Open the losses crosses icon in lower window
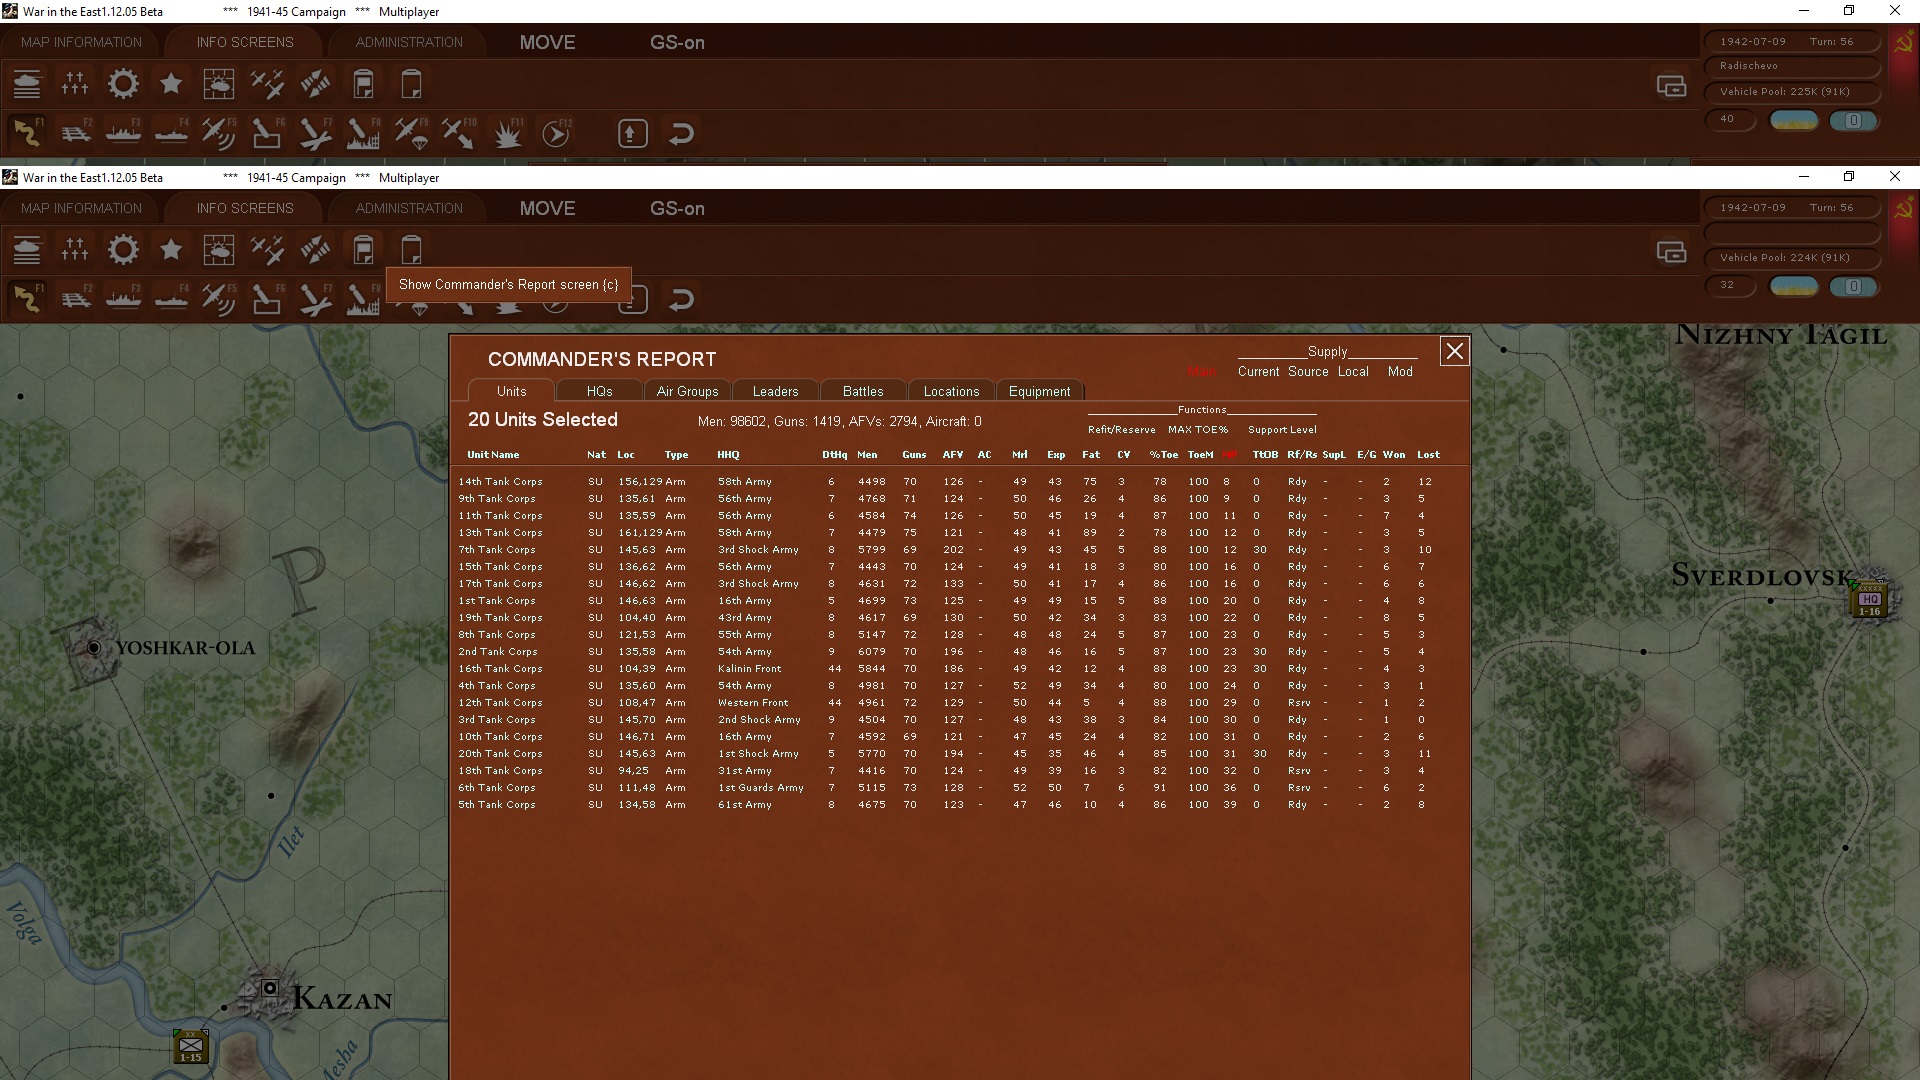The image size is (1920, 1080). 75,250
